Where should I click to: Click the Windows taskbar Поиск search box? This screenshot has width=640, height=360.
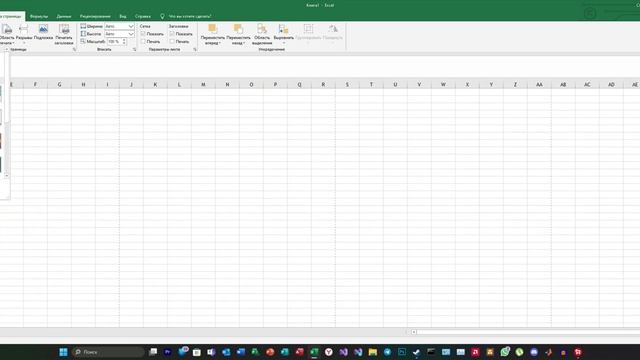coord(108,352)
